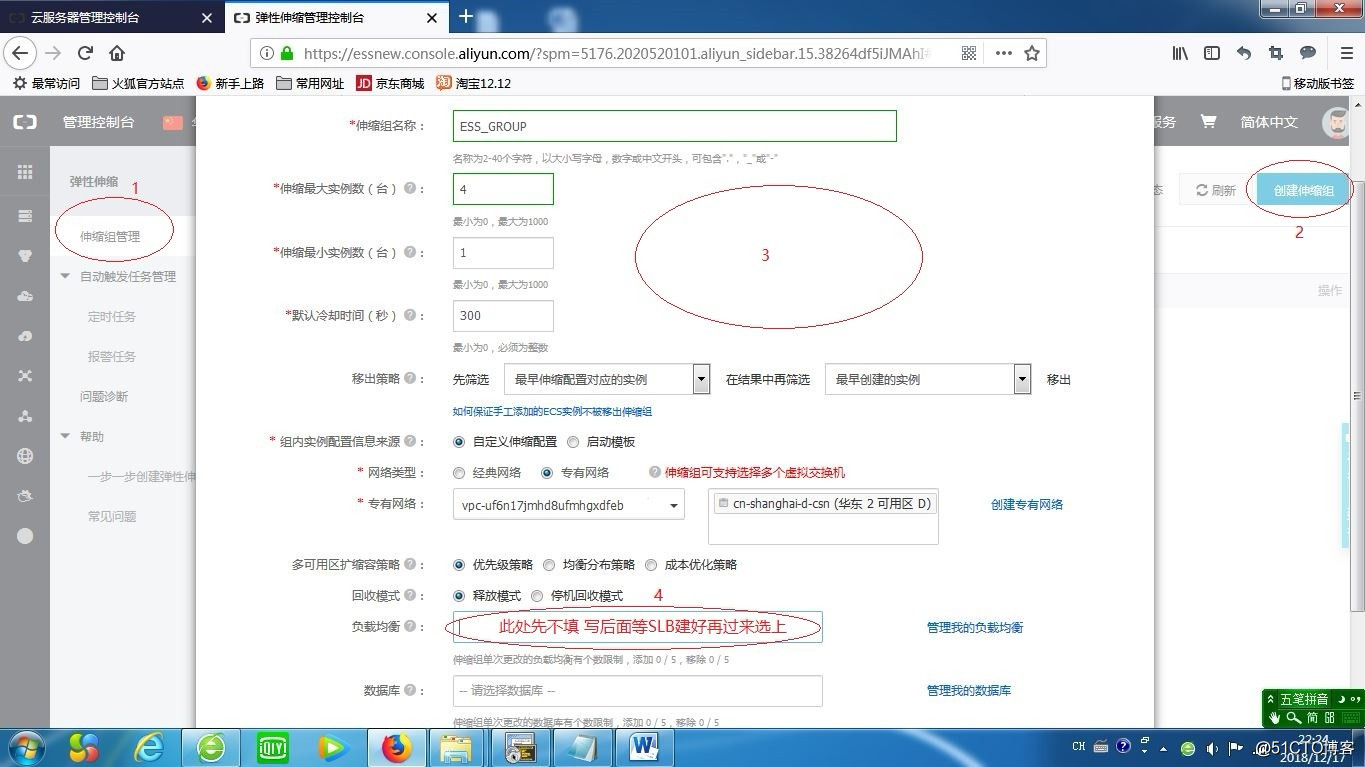Screen dimensions: 1365x767
Task: Open link 如何保证手工添加的ECS实例不被移出伸缩组
Action: tap(552, 411)
